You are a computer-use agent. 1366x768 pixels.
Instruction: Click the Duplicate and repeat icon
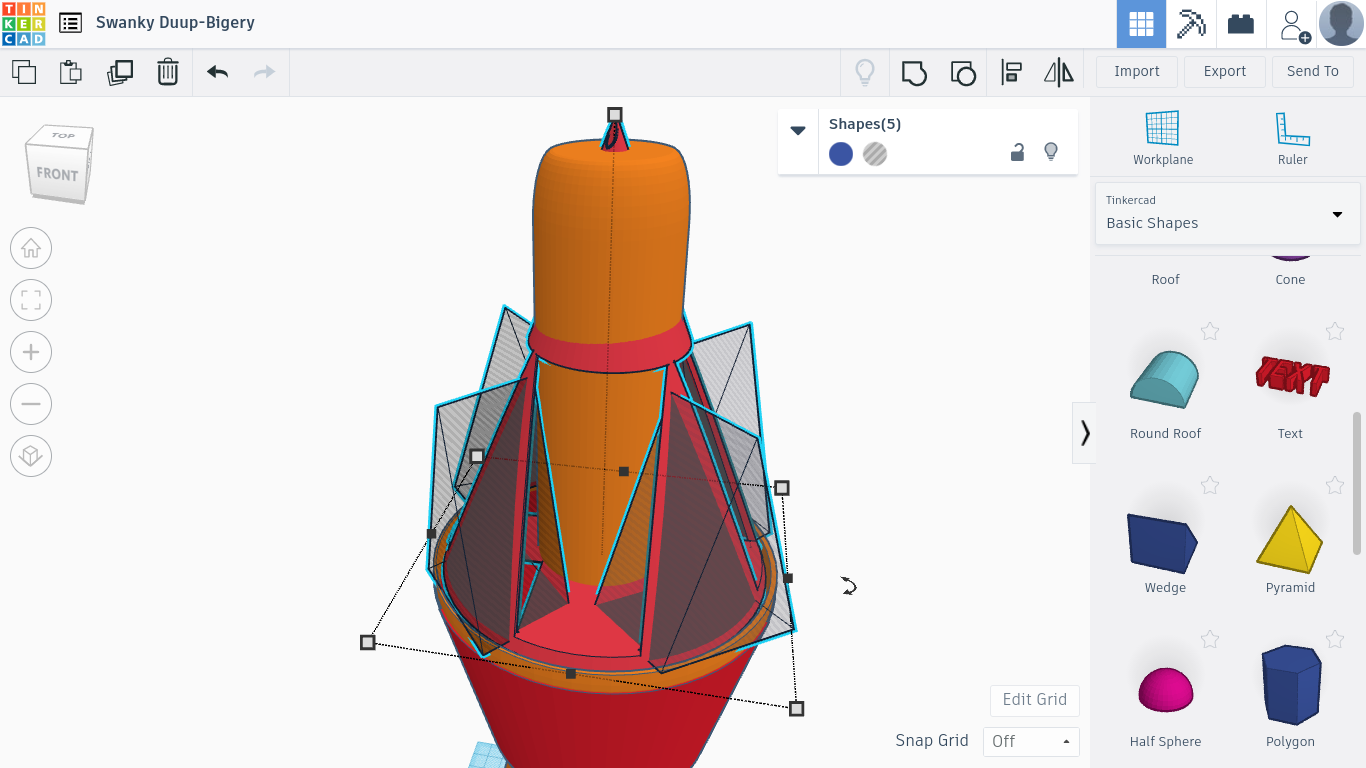[x=120, y=72]
